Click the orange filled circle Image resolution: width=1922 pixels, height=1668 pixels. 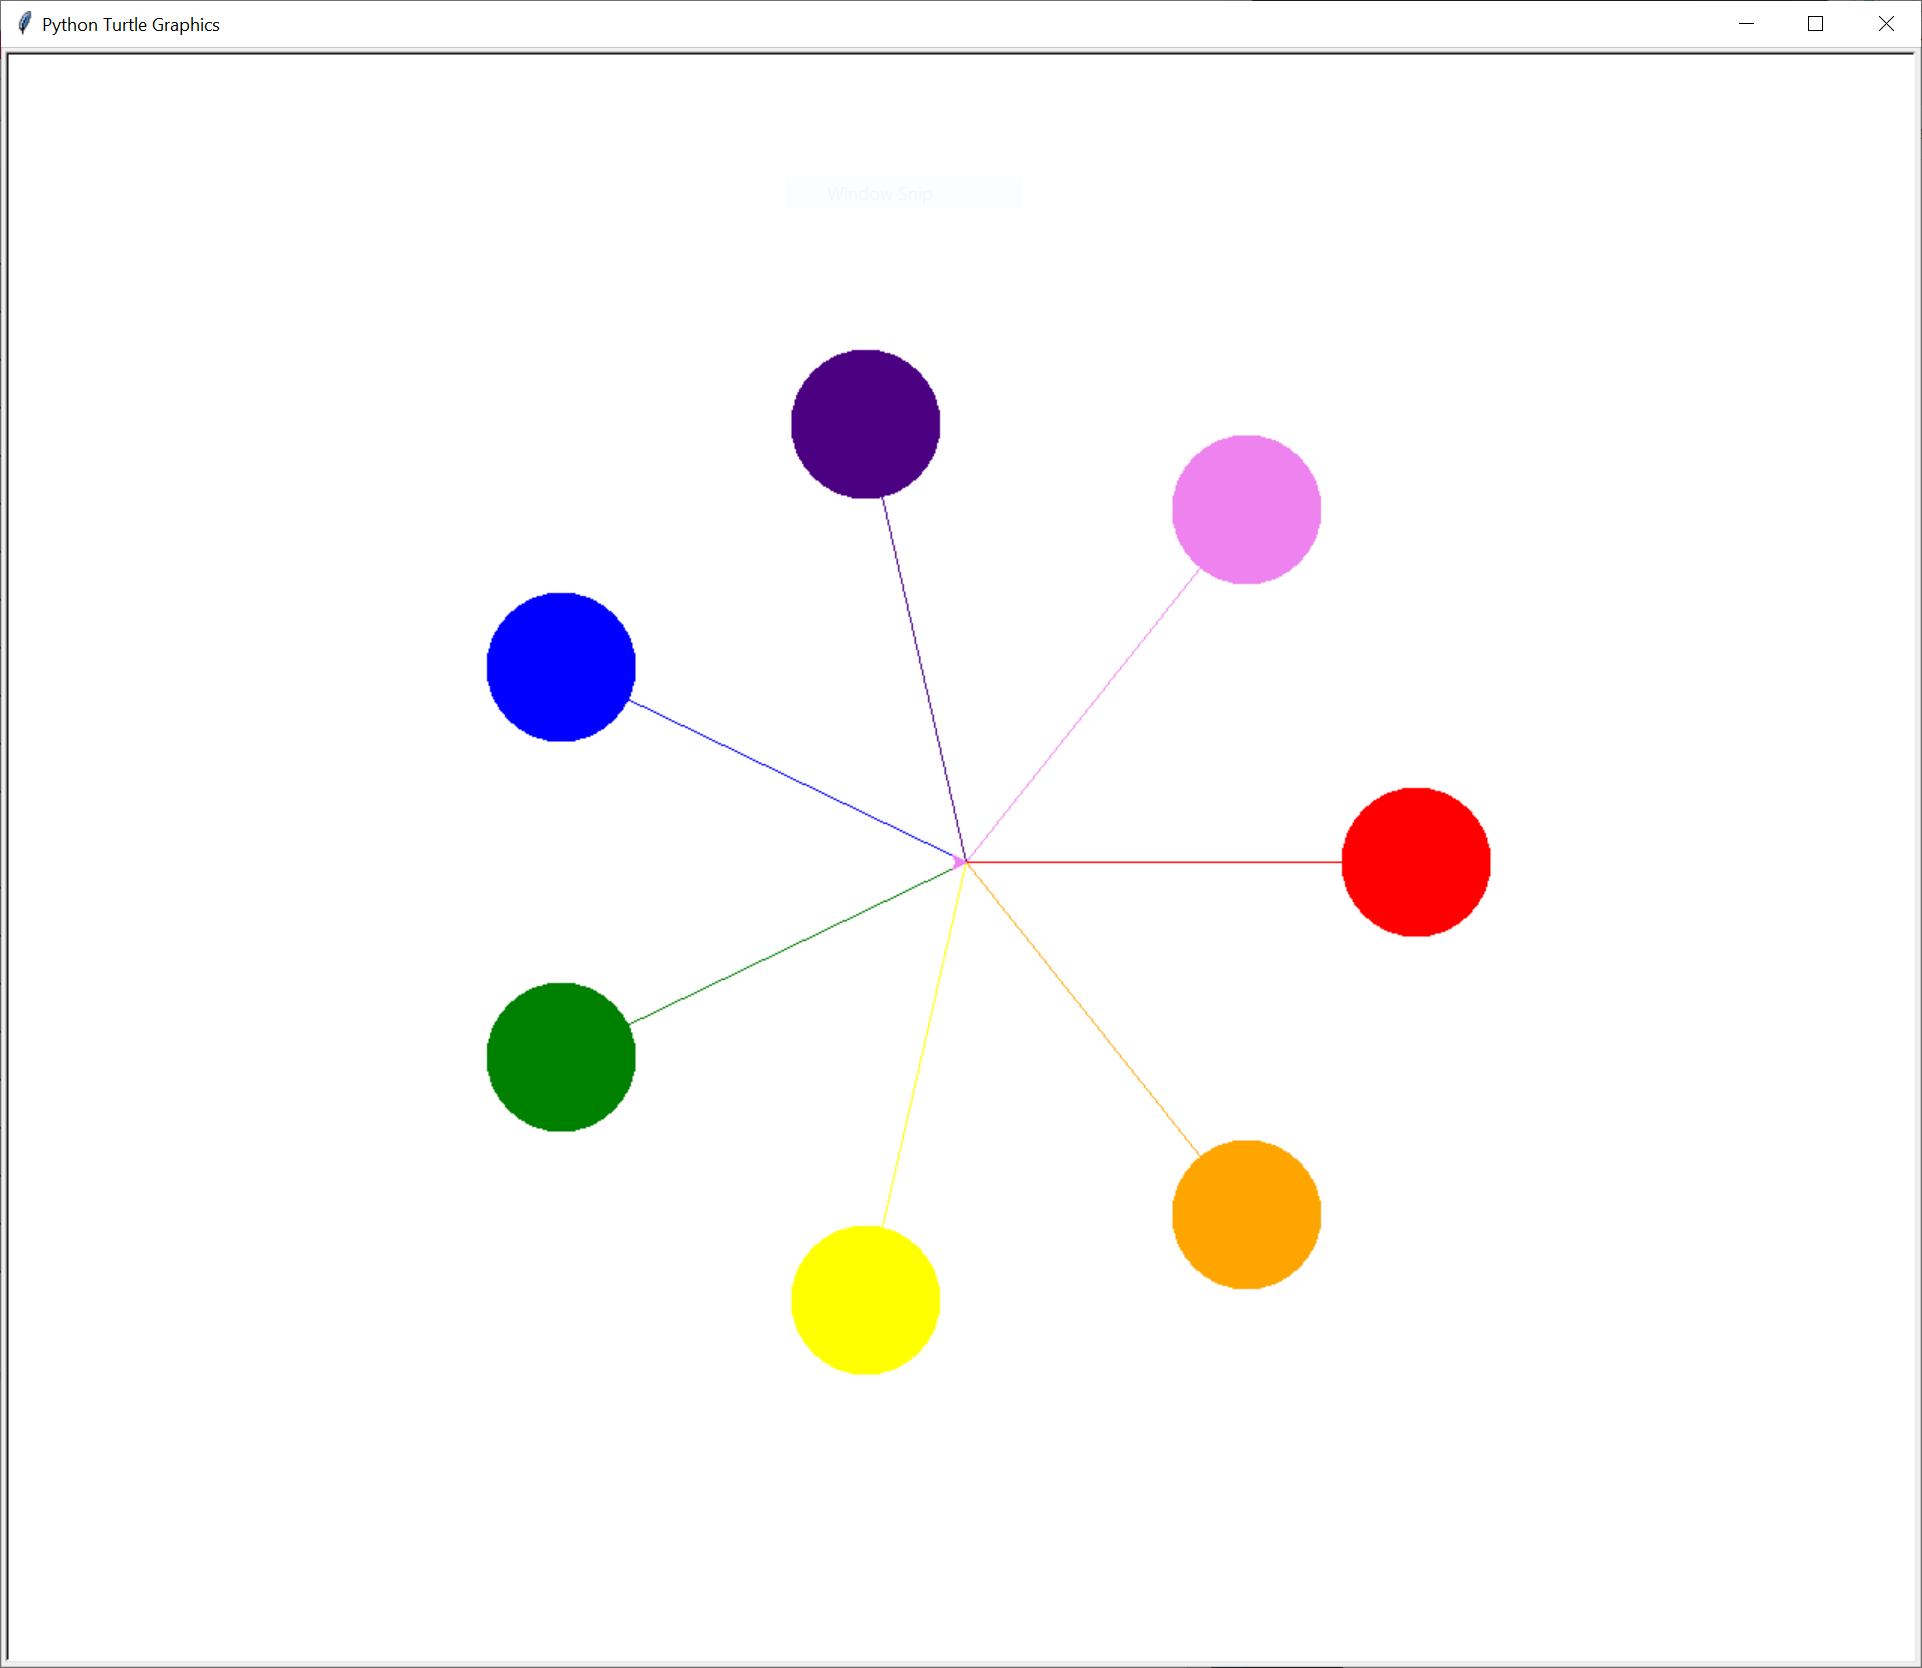pos(1246,1214)
